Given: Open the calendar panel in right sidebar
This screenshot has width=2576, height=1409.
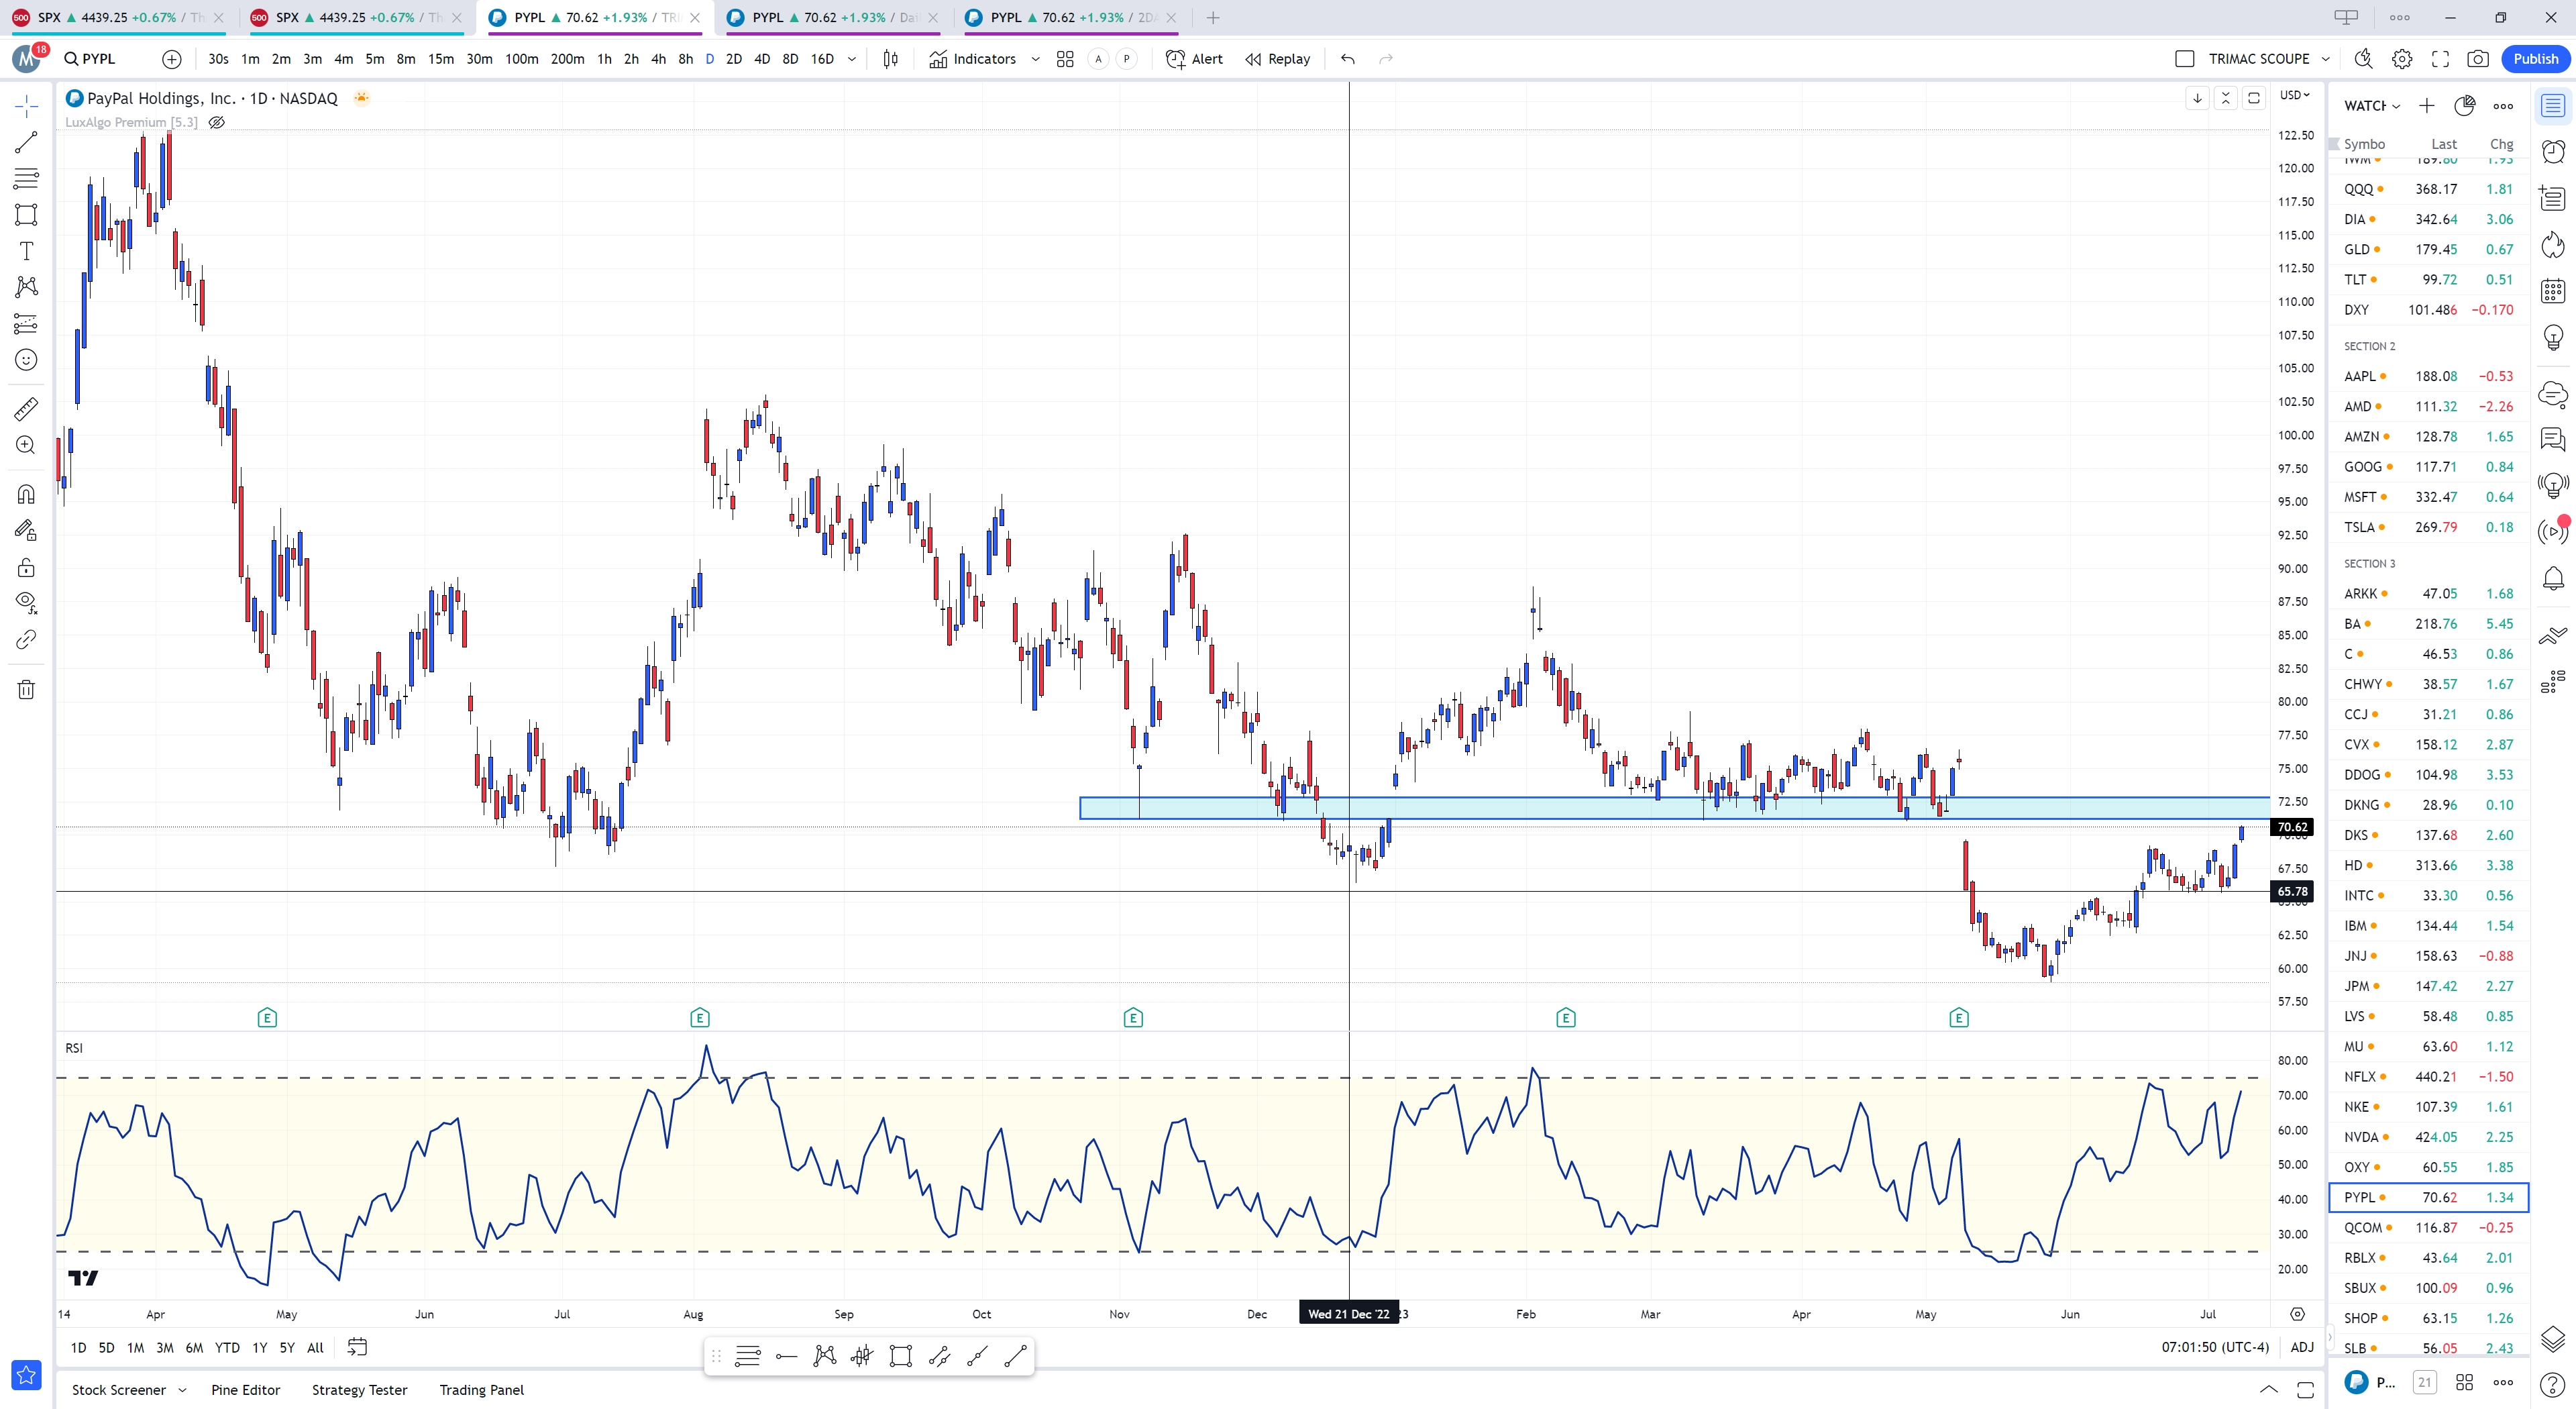Looking at the screenshot, I should (2553, 291).
